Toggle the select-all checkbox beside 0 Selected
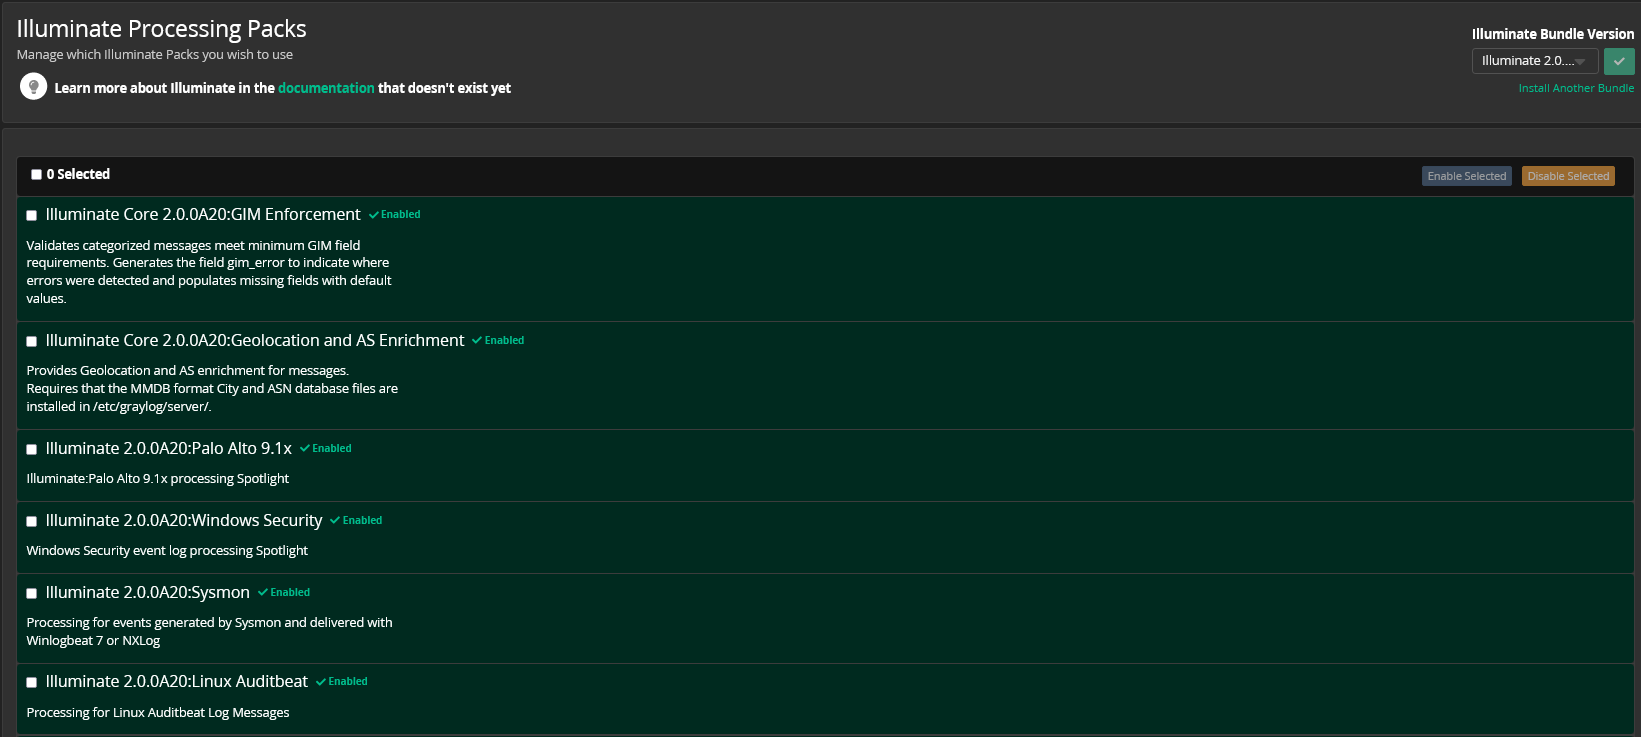The image size is (1641, 737). pos(36,174)
